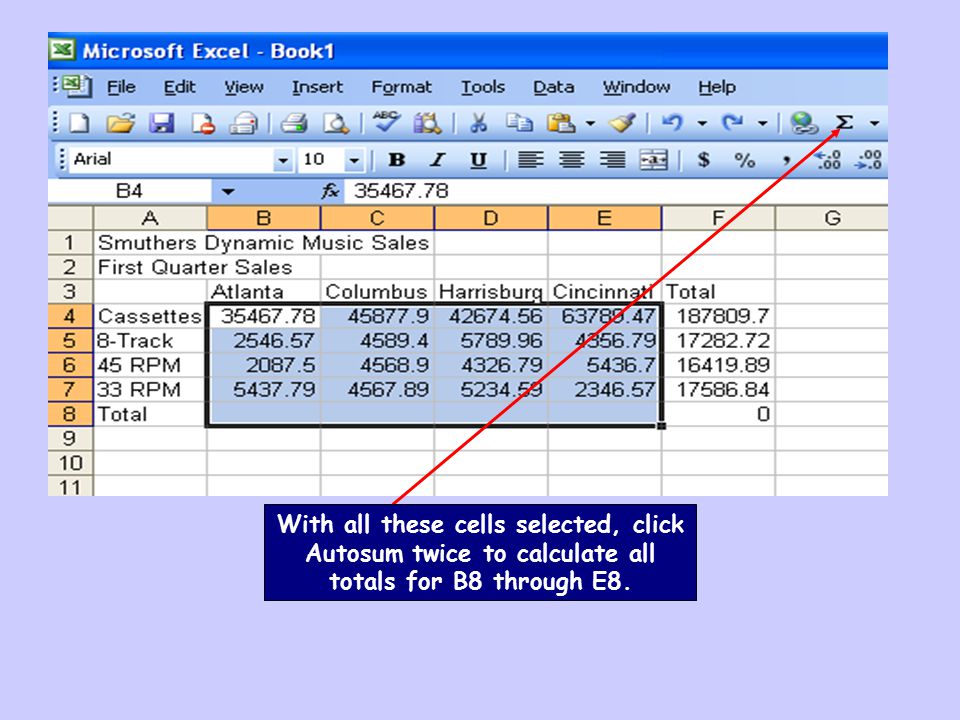Viewport: 960px width, 720px height.
Task: Open the Data menu
Action: coord(553,87)
